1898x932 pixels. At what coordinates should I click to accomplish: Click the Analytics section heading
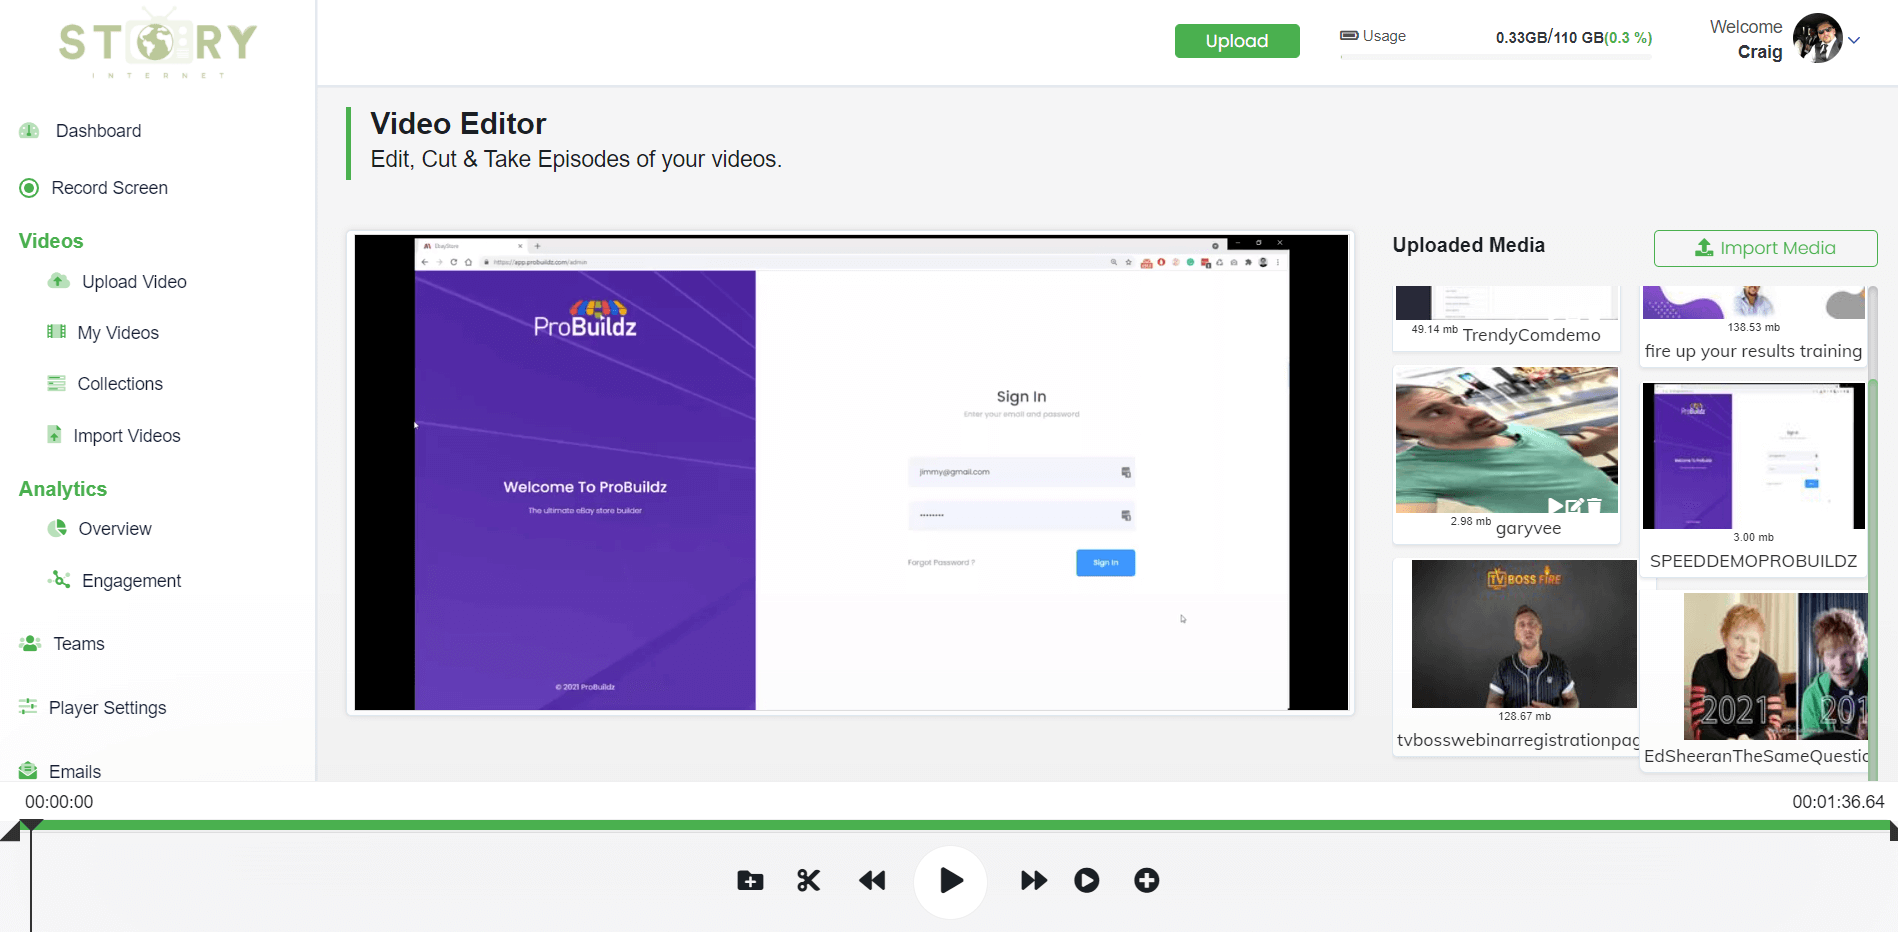tap(63, 489)
